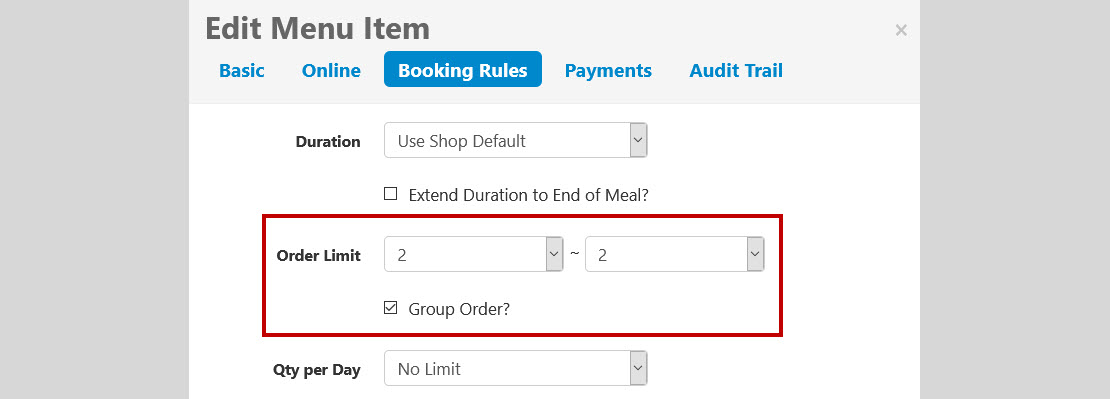1110x399 pixels.
Task: View the Audit Trail tab
Action: point(736,70)
